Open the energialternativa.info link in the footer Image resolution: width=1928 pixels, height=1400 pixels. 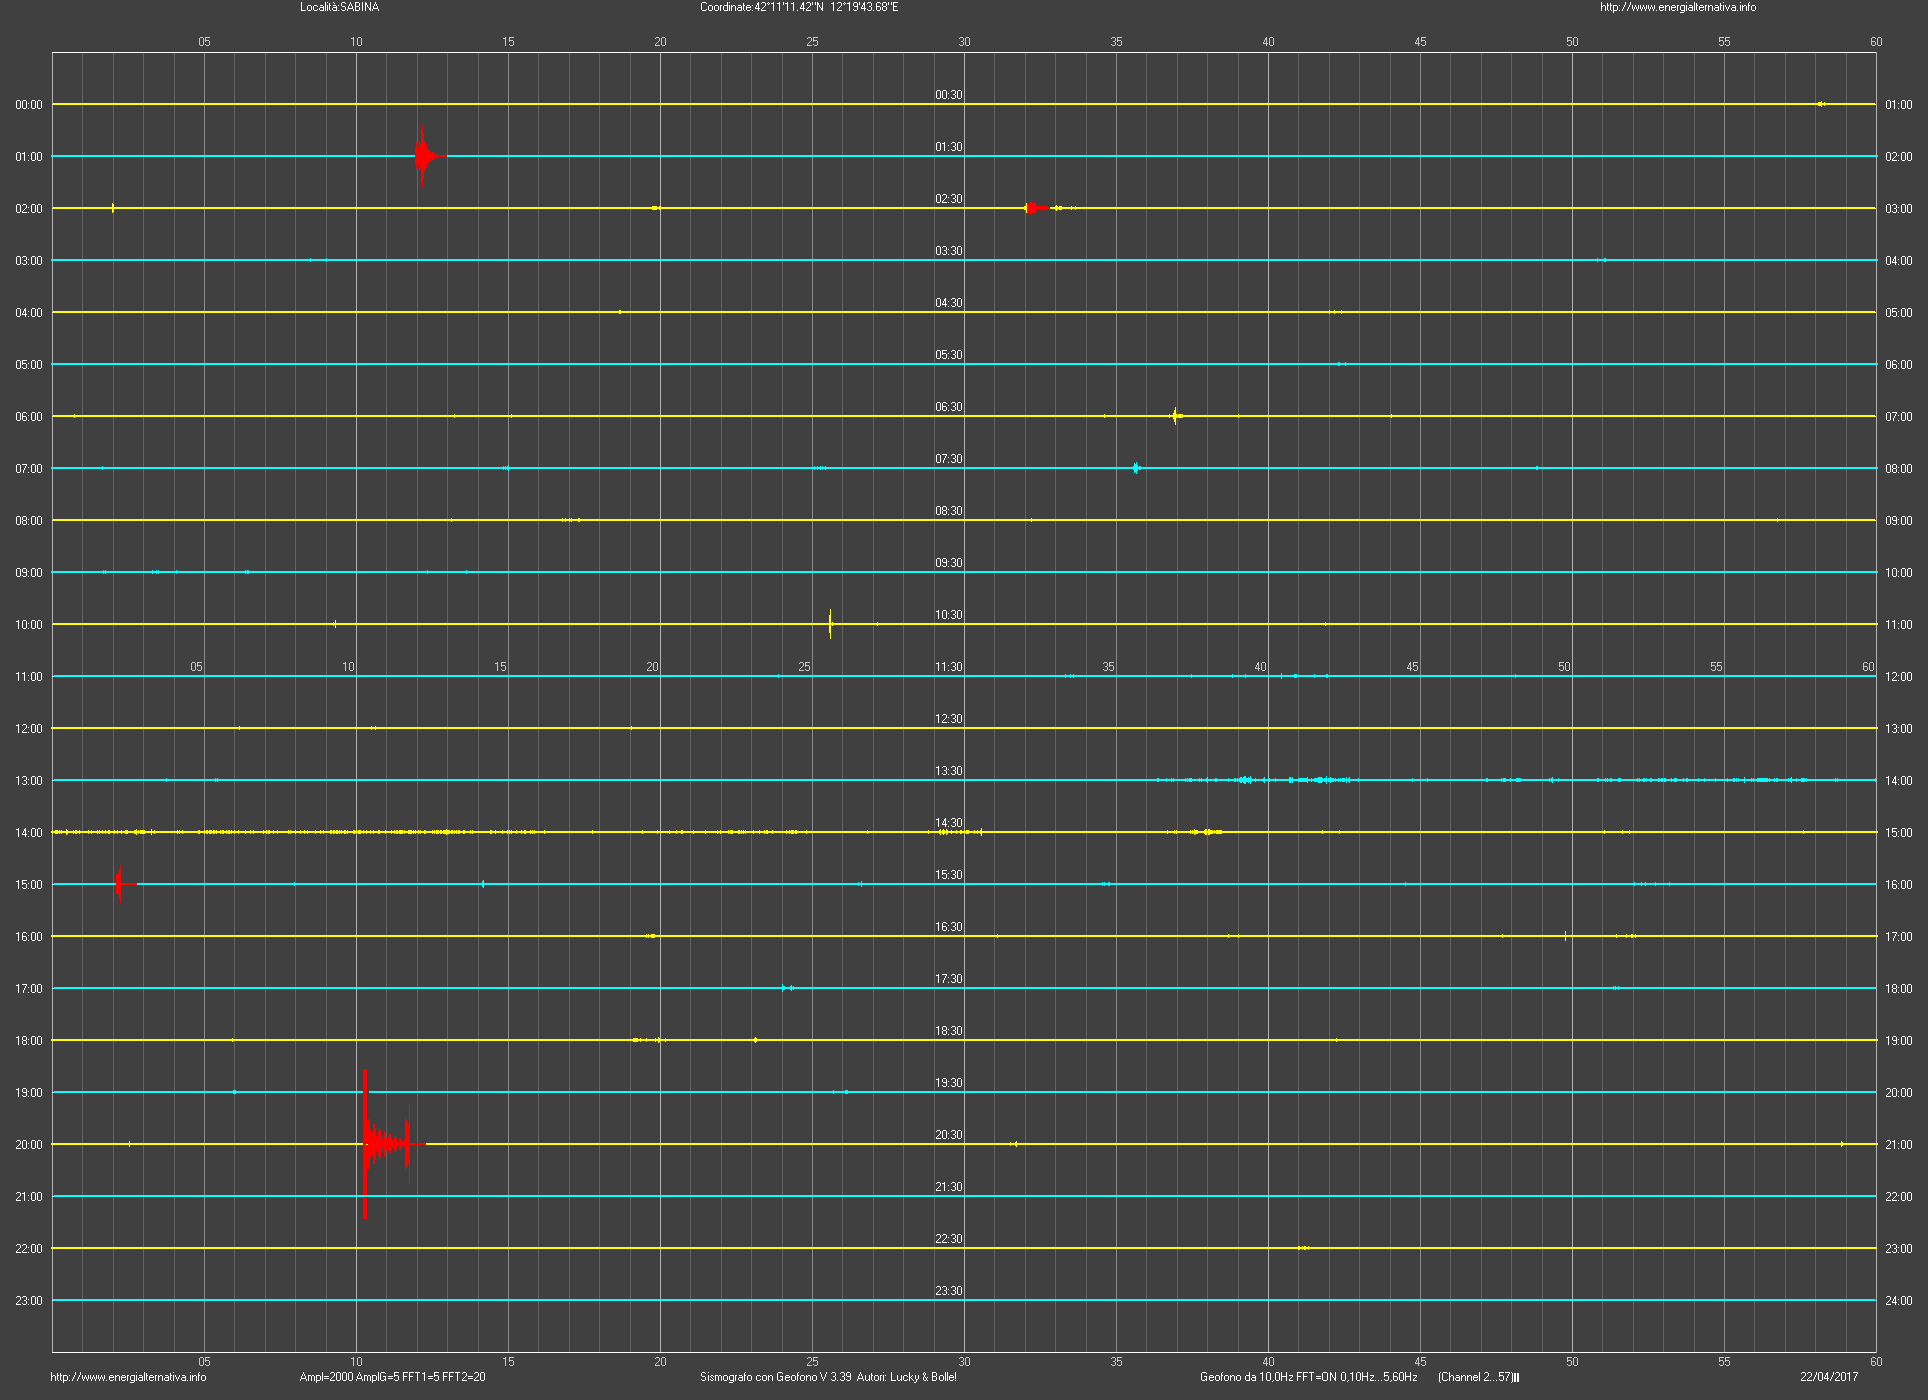click(x=128, y=1377)
